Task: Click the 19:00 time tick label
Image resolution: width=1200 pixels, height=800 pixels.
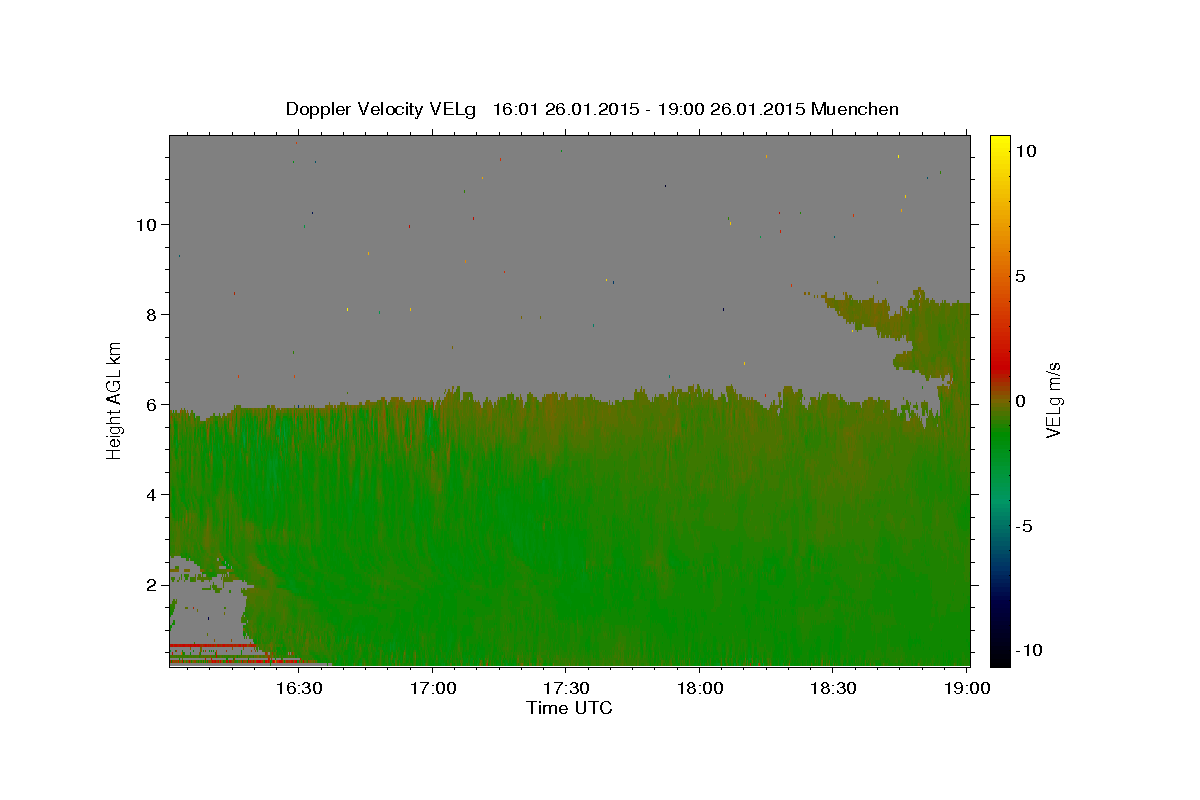Action: tap(967, 689)
